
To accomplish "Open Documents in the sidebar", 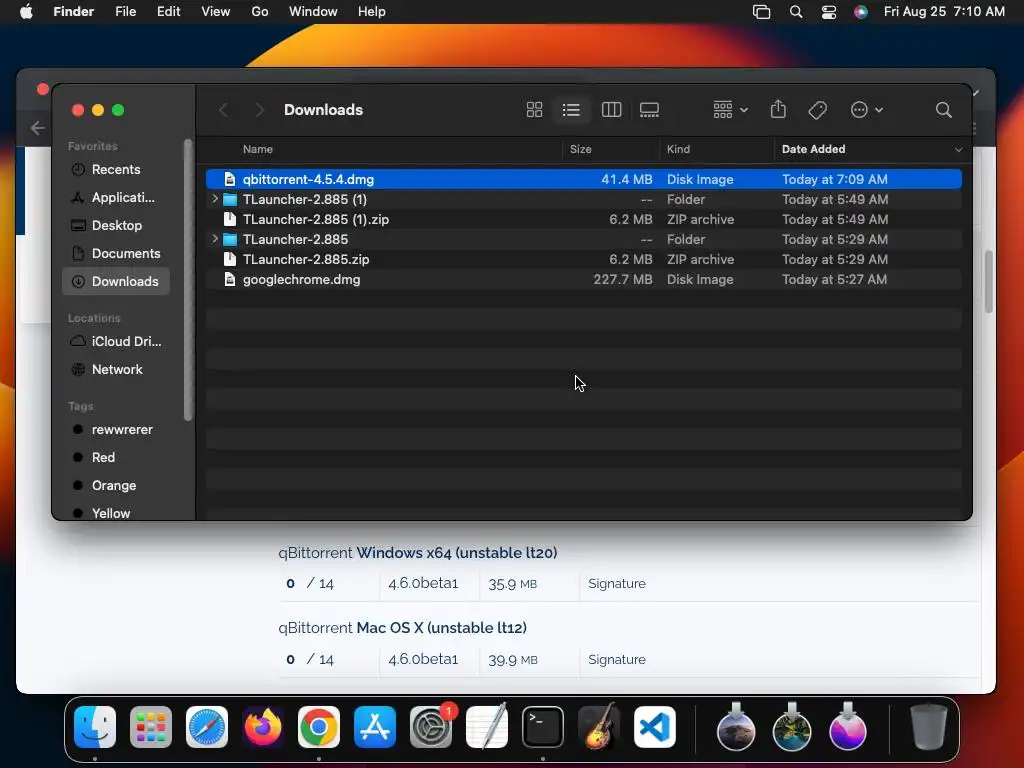I will [116, 253].
